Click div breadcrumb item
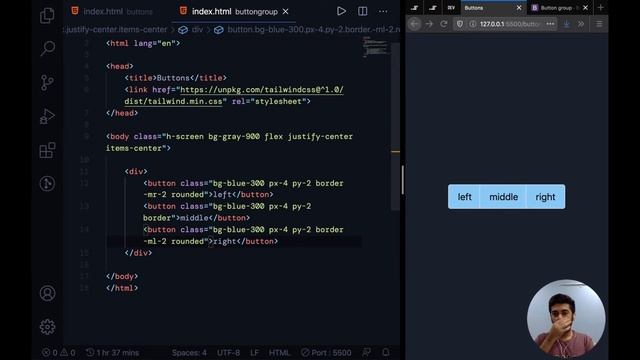Viewport: 640px width, 360px height. [x=197, y=29]
